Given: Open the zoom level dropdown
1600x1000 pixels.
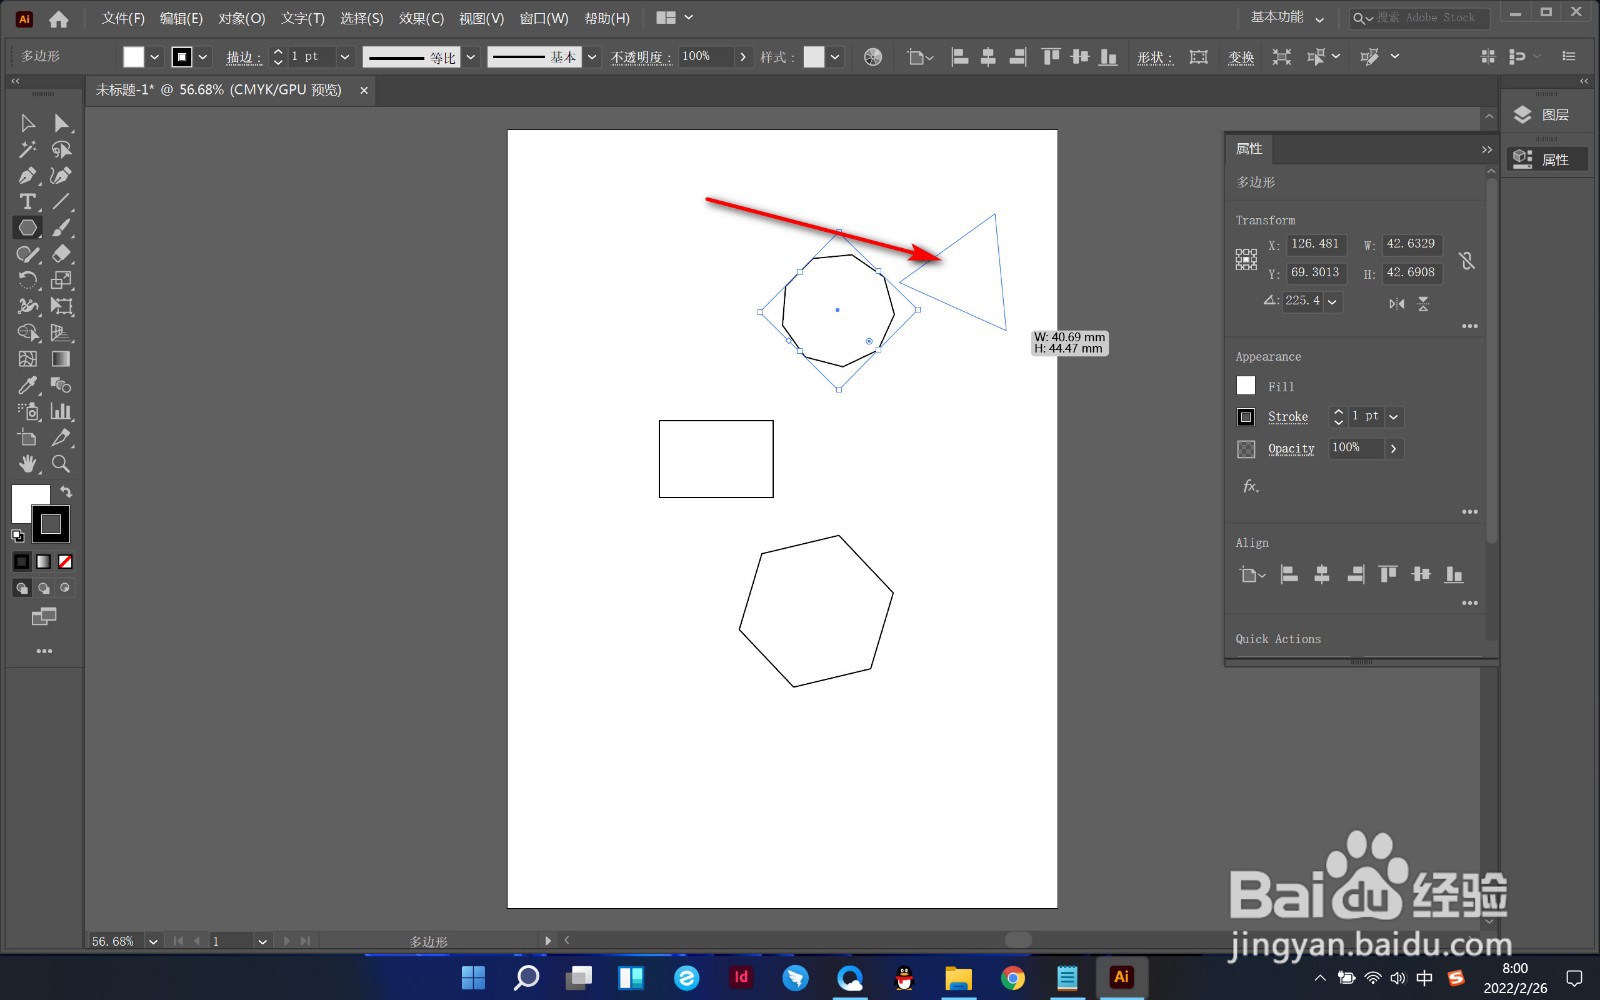Looking at the screenshot, I should [153, 941].
